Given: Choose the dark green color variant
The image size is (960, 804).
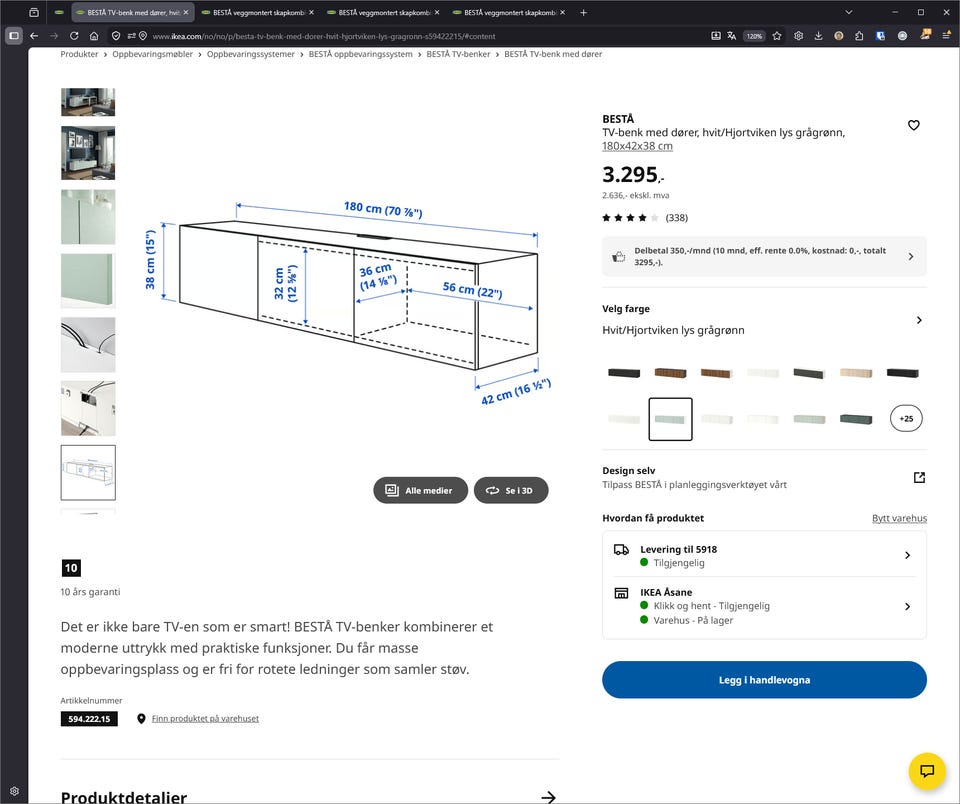Looking at the screenshot, I should [856, 419].
